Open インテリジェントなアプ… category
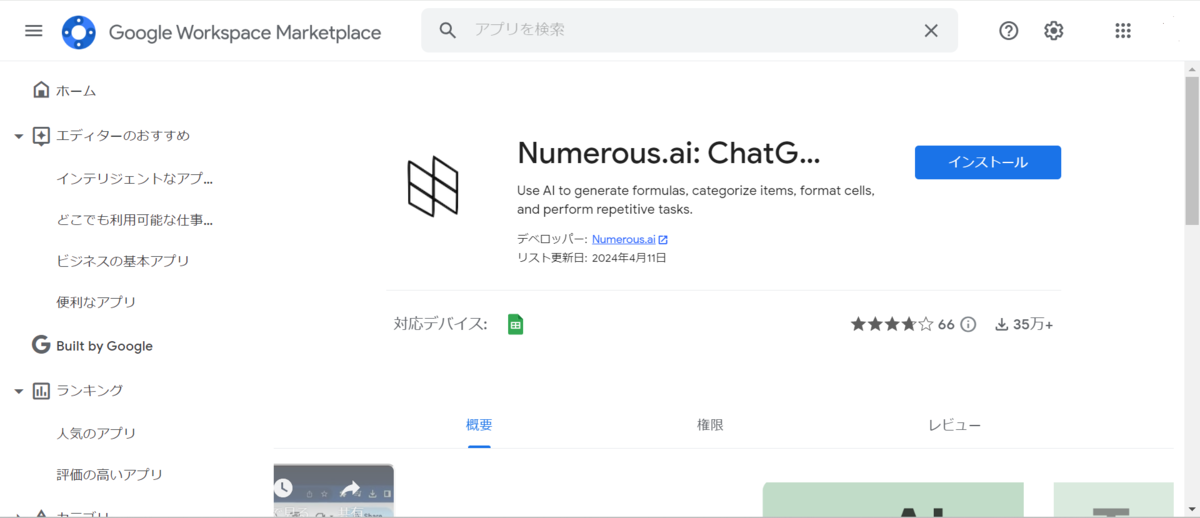Viewport: 1200px width, 518px height. (135, 179)
